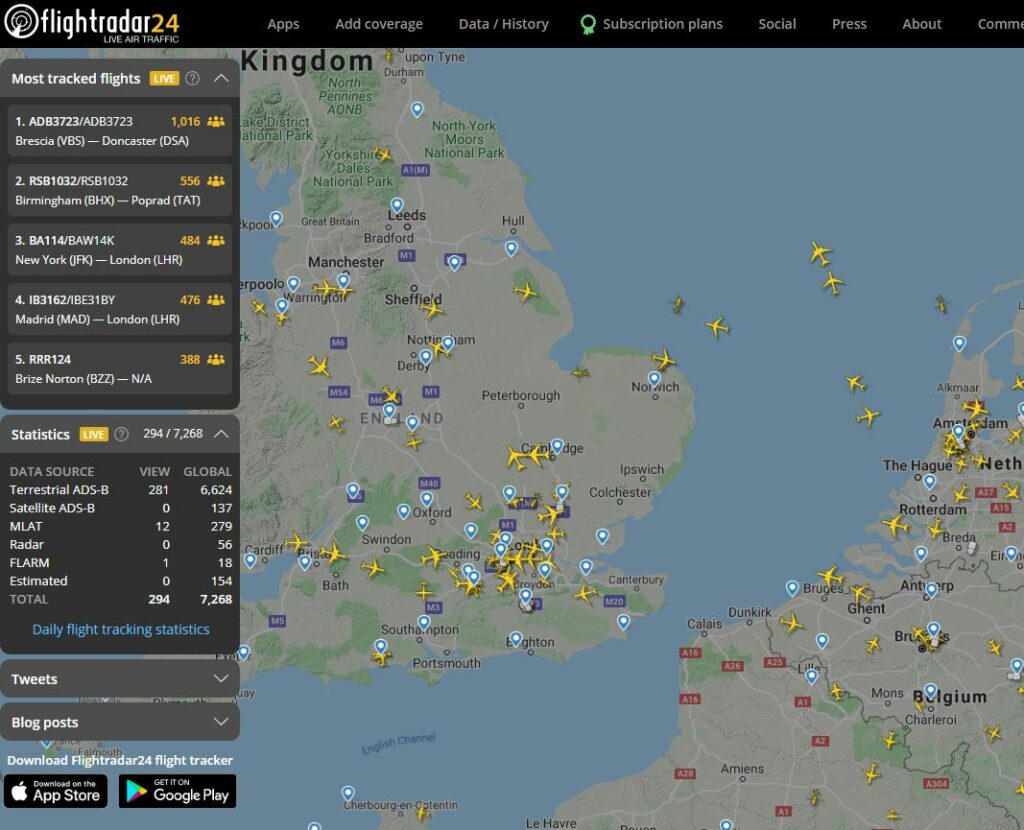Click Satellite ADS-B statistics row

tap(121, 508)
